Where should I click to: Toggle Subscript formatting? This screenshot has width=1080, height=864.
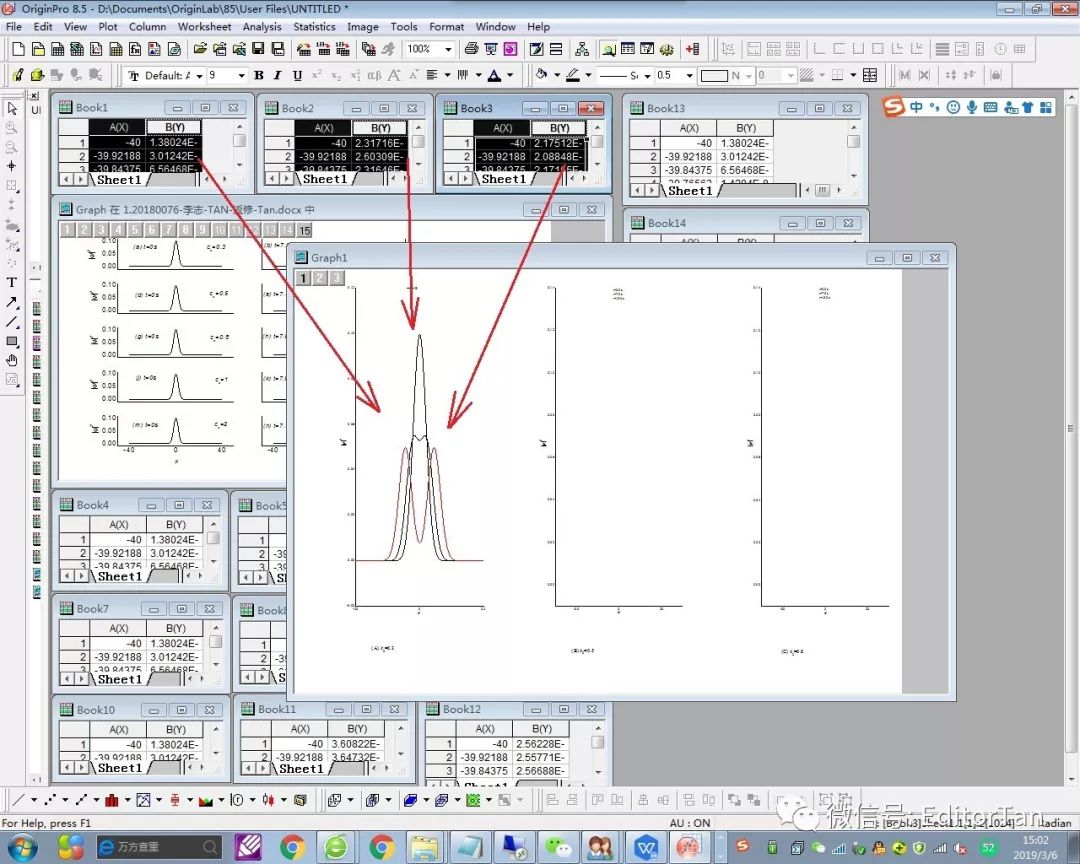(x=335, y=75)
